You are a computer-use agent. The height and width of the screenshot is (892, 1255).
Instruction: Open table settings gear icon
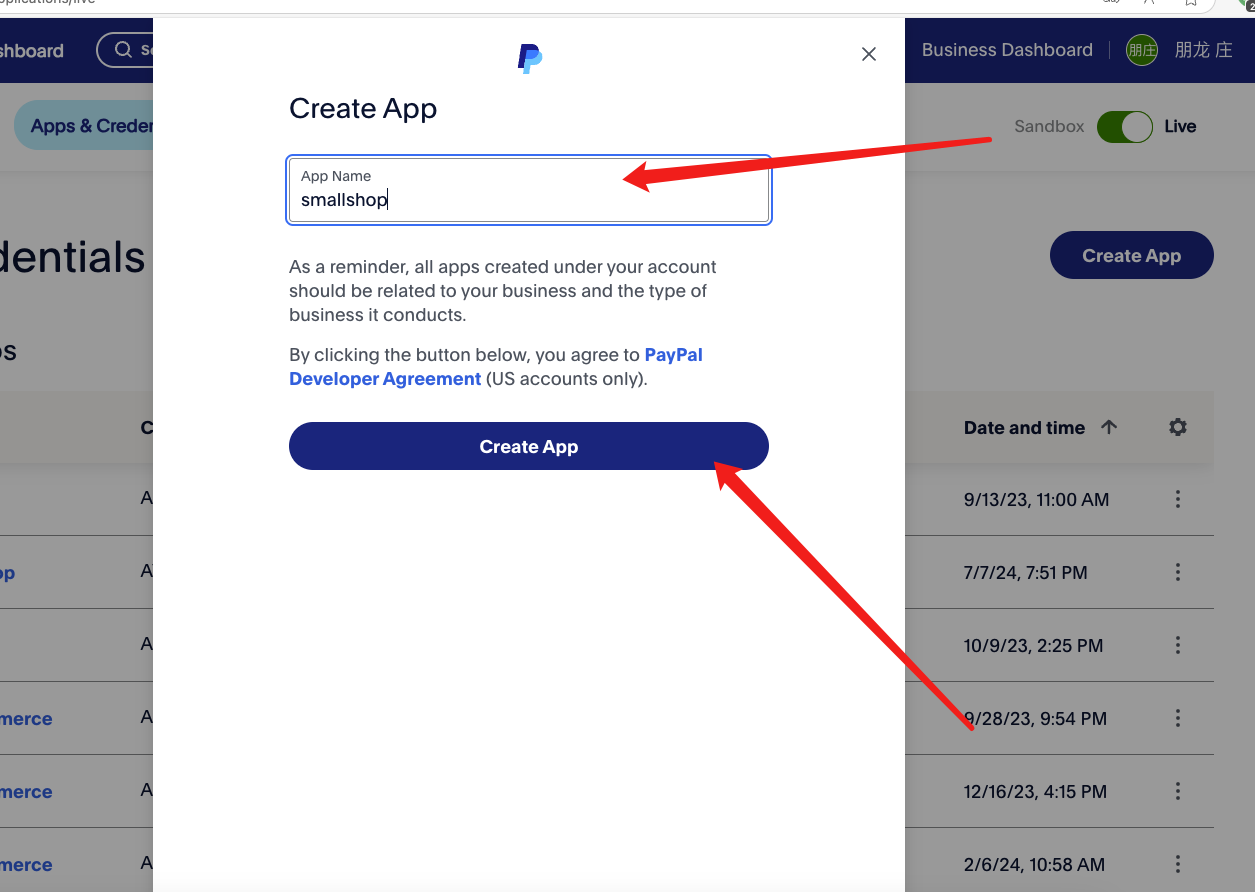[x=1178, y=427]
